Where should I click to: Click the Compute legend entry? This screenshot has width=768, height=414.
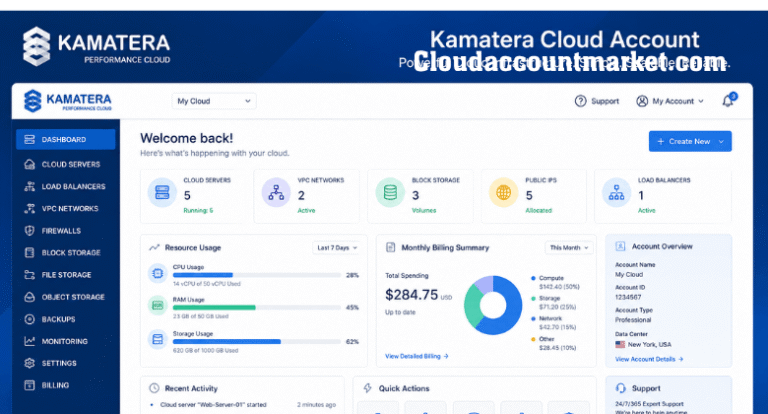555,282
